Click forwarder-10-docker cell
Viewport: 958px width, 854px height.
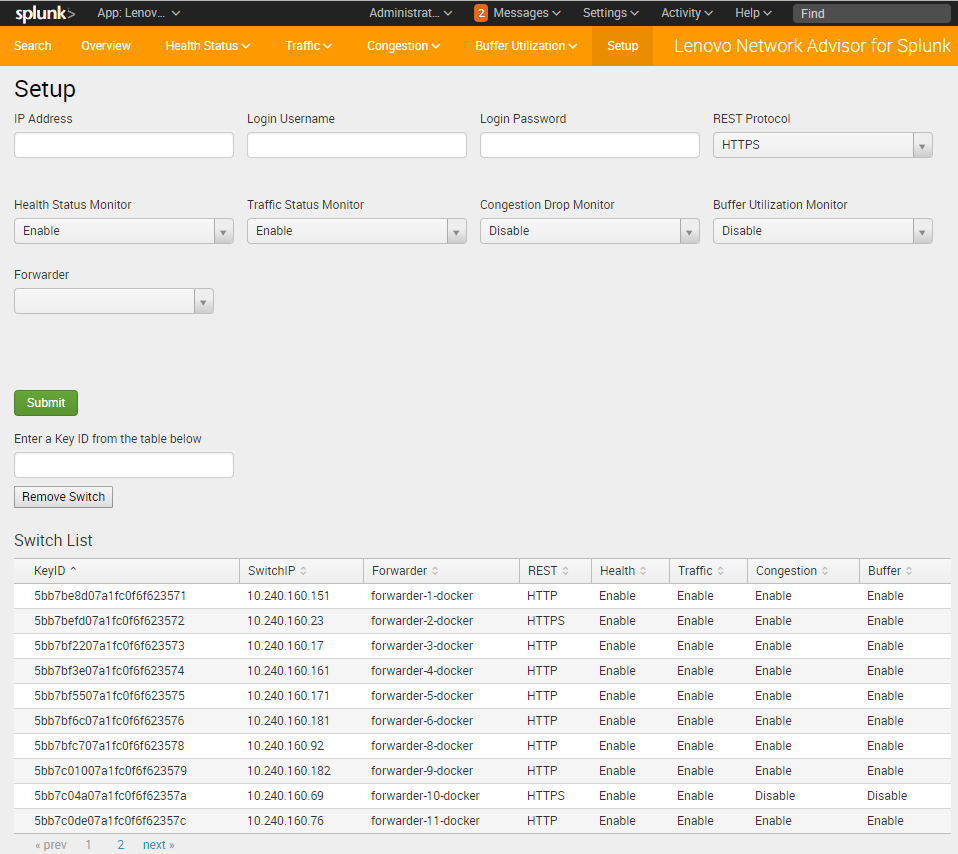tap(425, 796)
